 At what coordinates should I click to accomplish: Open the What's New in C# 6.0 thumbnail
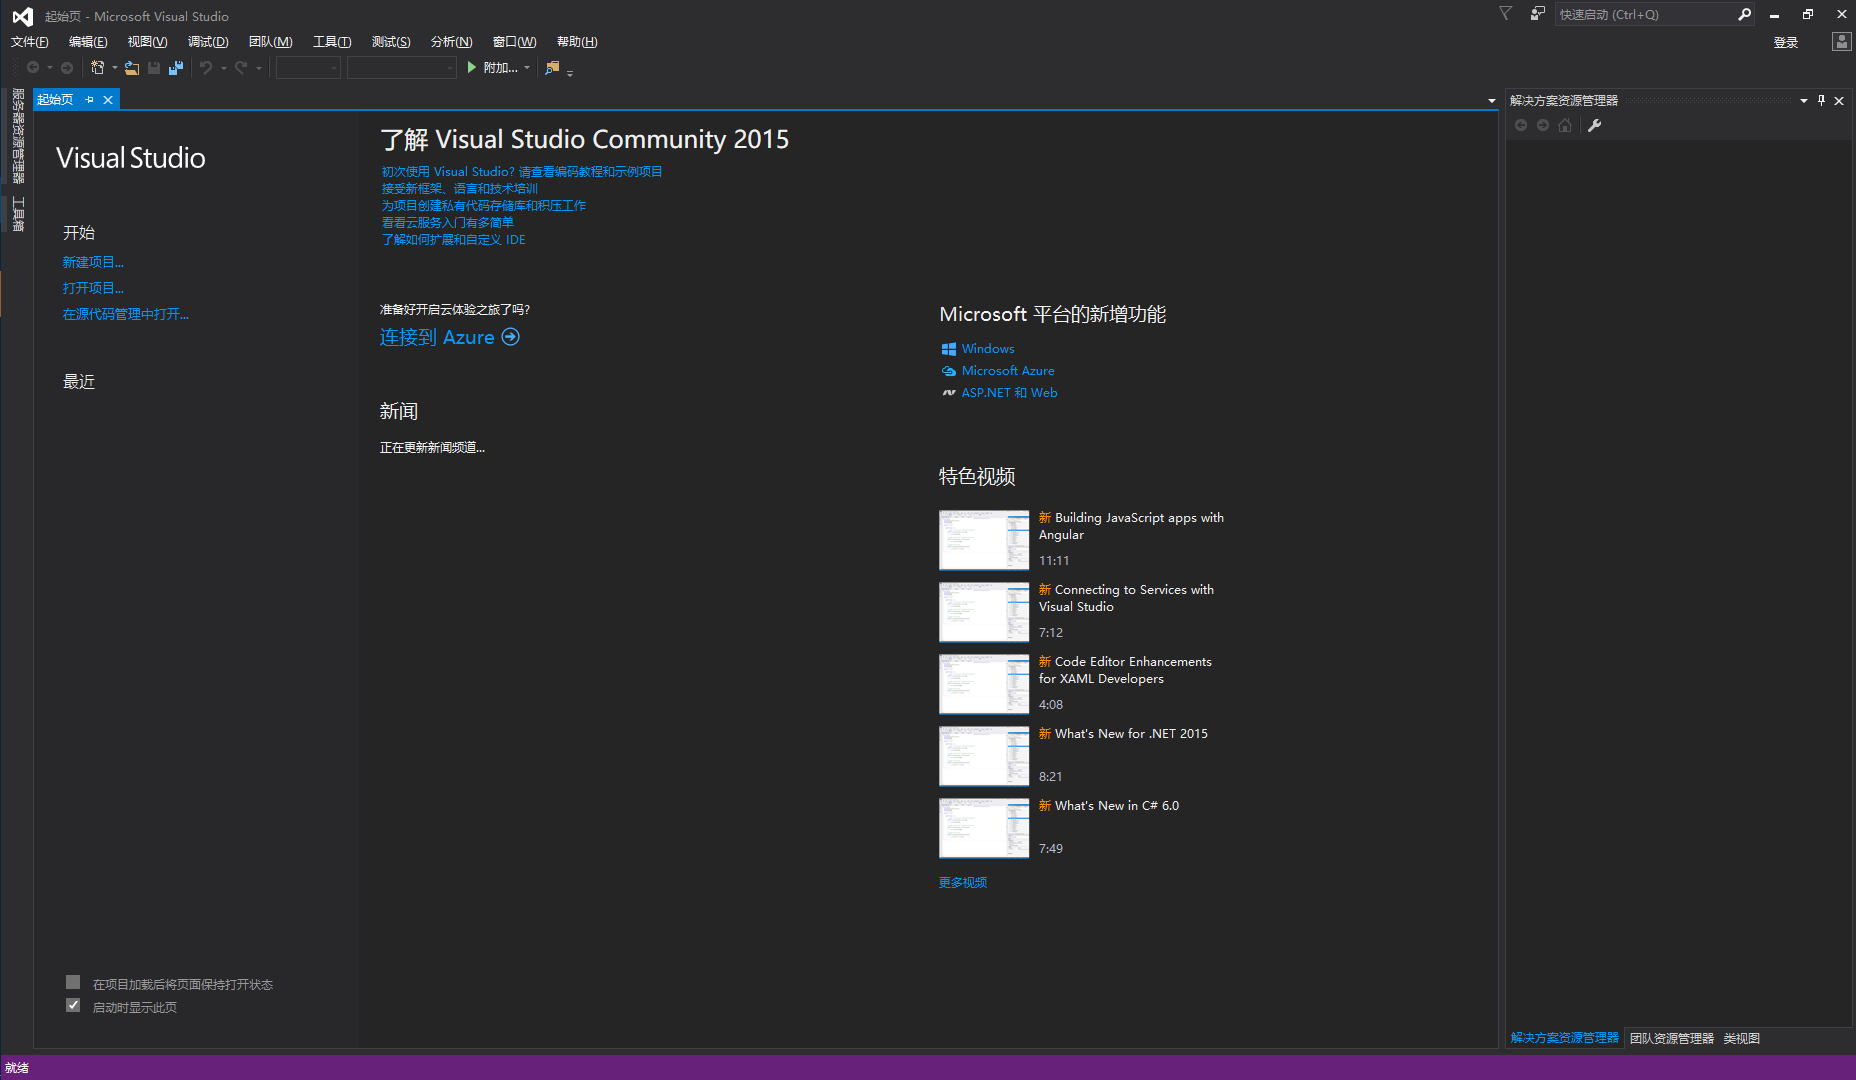point(984,828)
